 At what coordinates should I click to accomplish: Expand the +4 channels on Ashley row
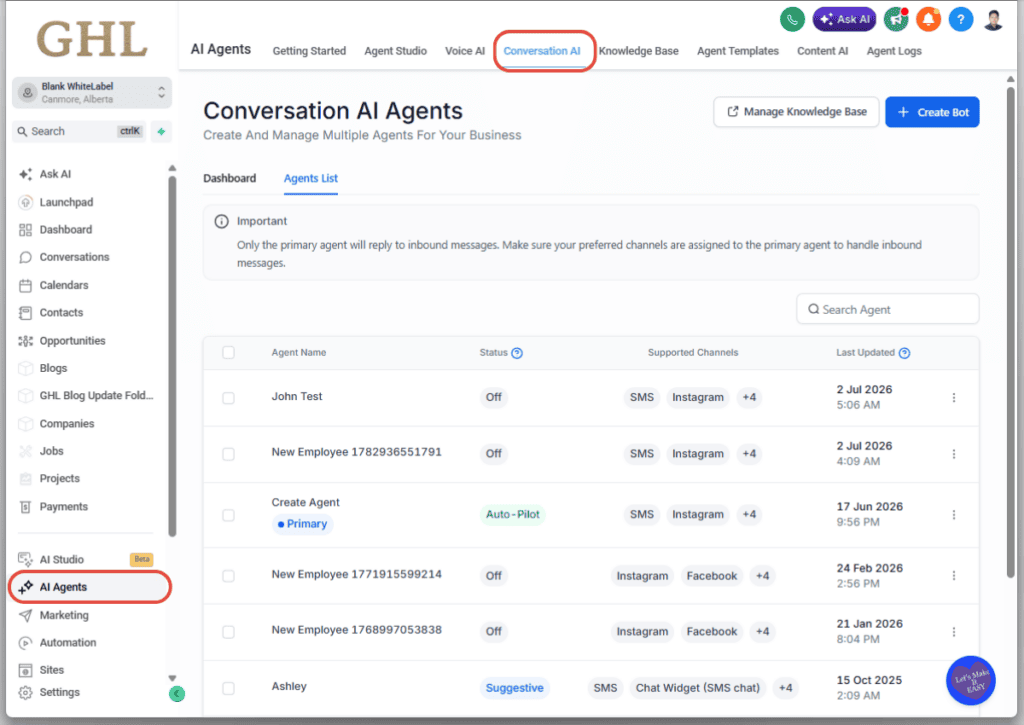(786, 688)
